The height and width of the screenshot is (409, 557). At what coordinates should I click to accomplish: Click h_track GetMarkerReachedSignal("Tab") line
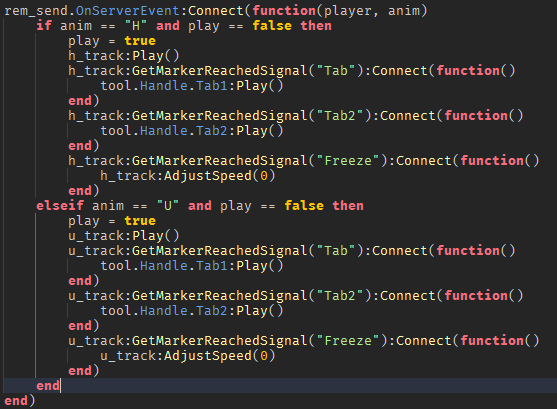coord(292,71)
